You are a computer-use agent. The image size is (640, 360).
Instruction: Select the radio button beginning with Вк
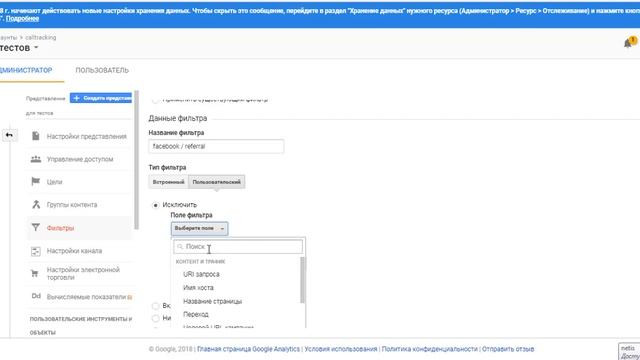[x=156, y=306]
